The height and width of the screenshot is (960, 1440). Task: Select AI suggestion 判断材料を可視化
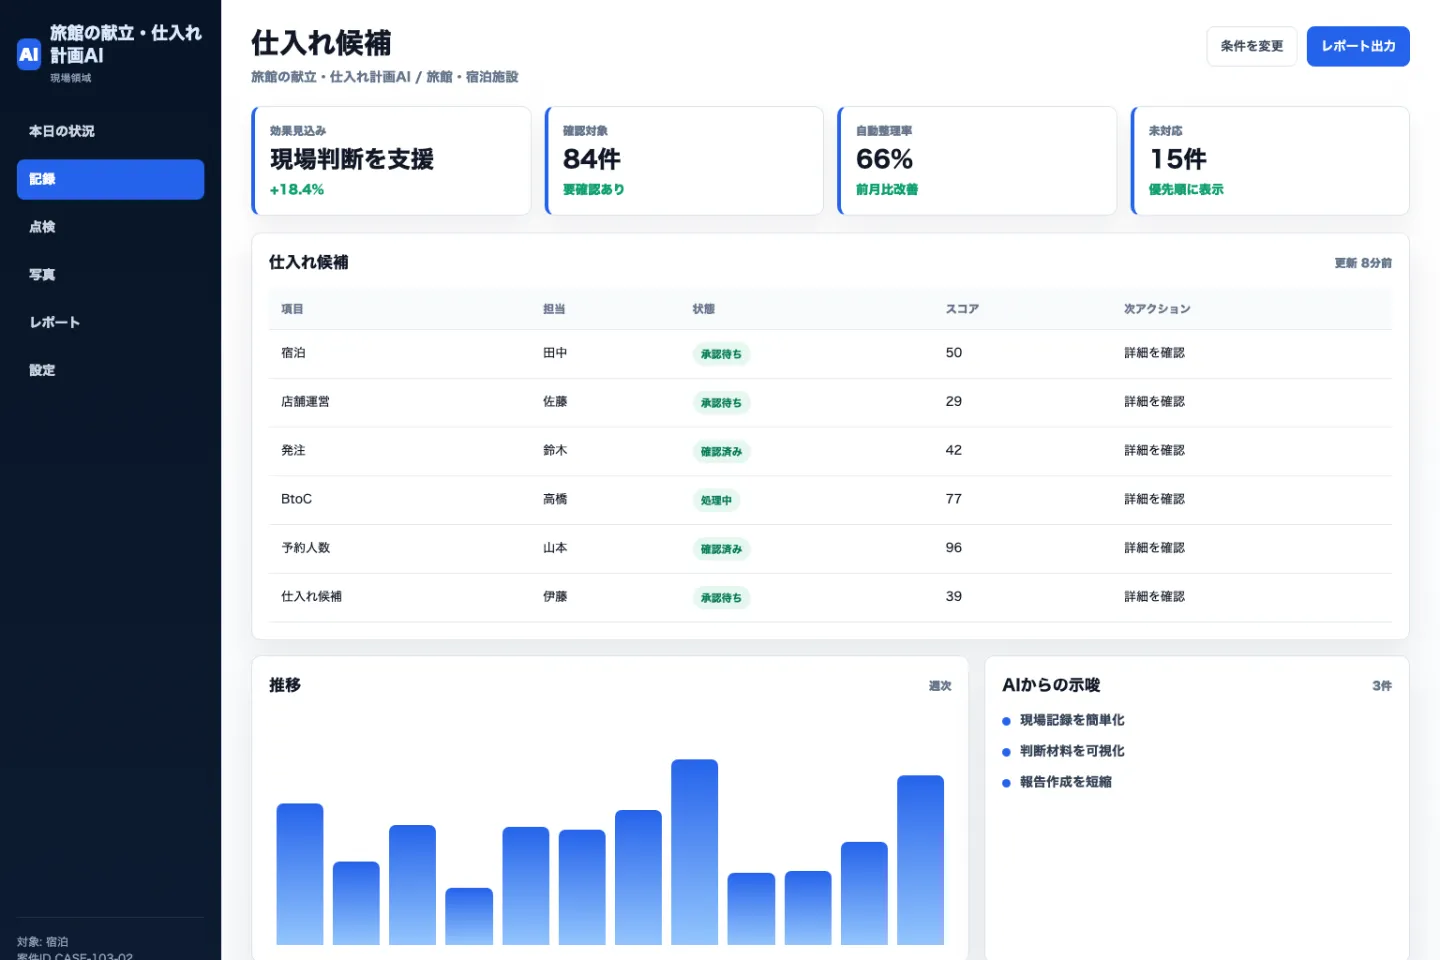tap(1072, 751)
